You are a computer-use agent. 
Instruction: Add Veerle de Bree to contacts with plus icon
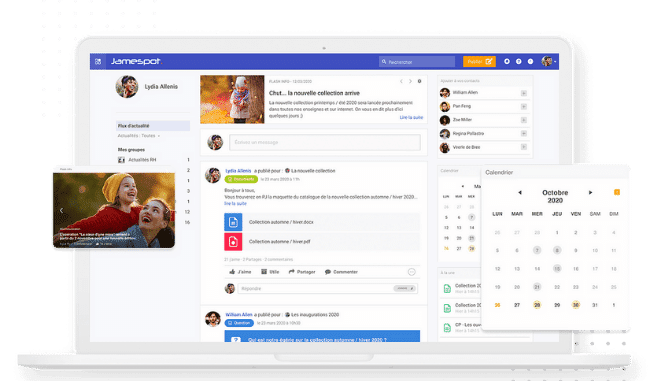[x=524, y=147]
